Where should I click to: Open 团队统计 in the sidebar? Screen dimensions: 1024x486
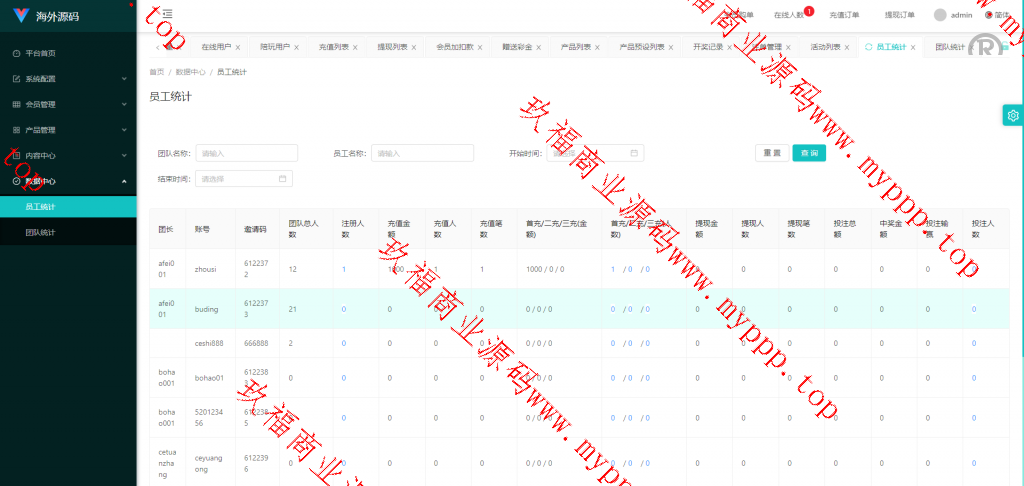[41, 232]
